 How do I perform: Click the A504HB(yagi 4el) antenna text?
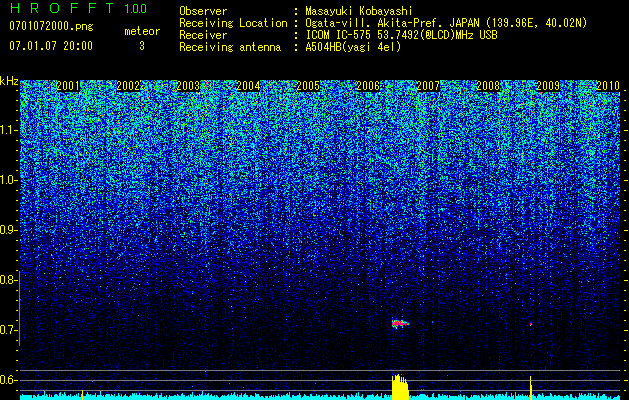pos(353,47)
